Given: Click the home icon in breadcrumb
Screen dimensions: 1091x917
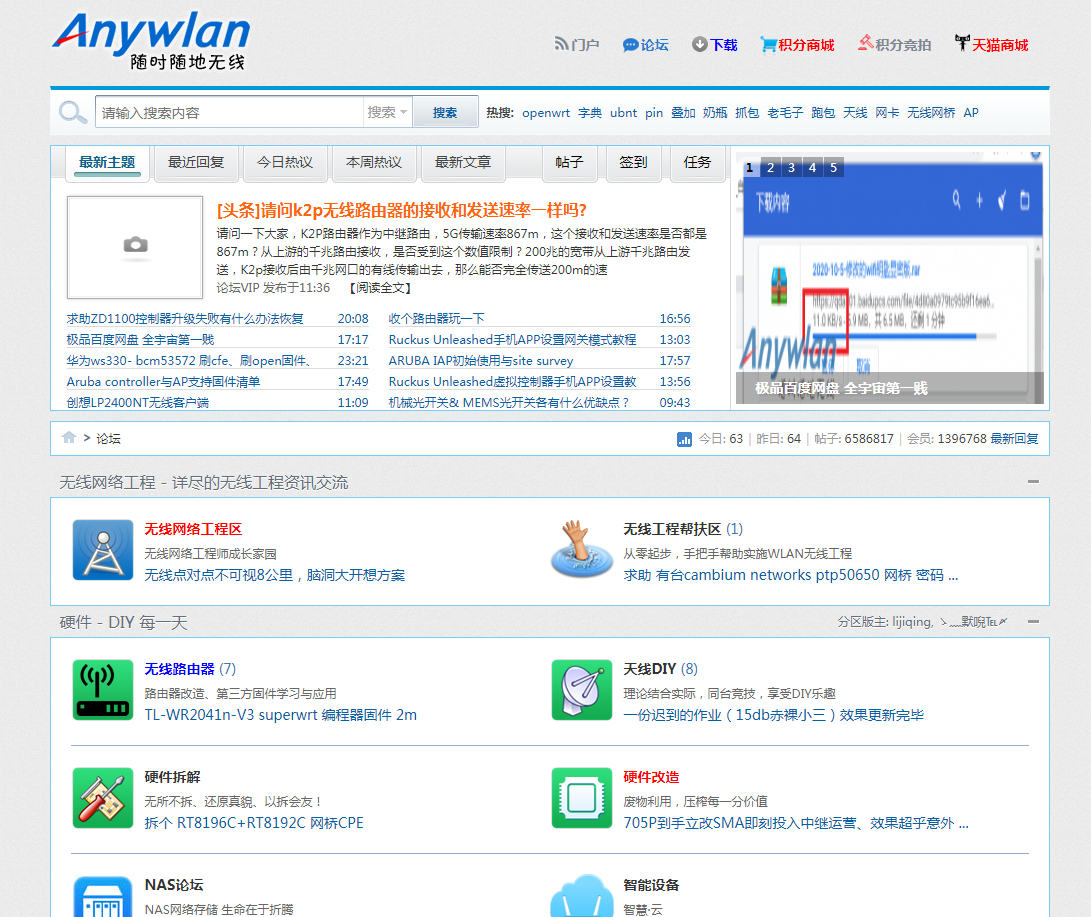Looking at the screenshot, I should click(69, 438).
